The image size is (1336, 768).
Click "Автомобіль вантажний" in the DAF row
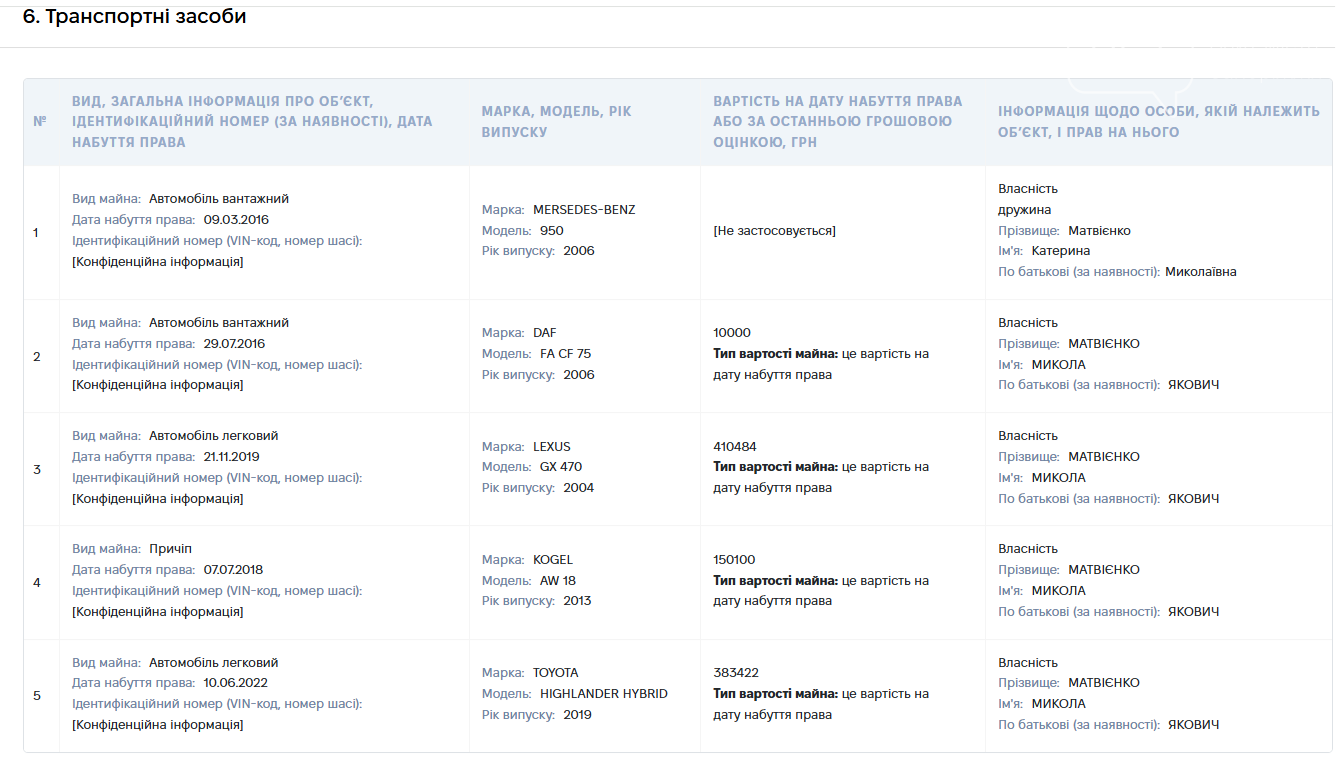pyautogui.click(x=219, y=322)
